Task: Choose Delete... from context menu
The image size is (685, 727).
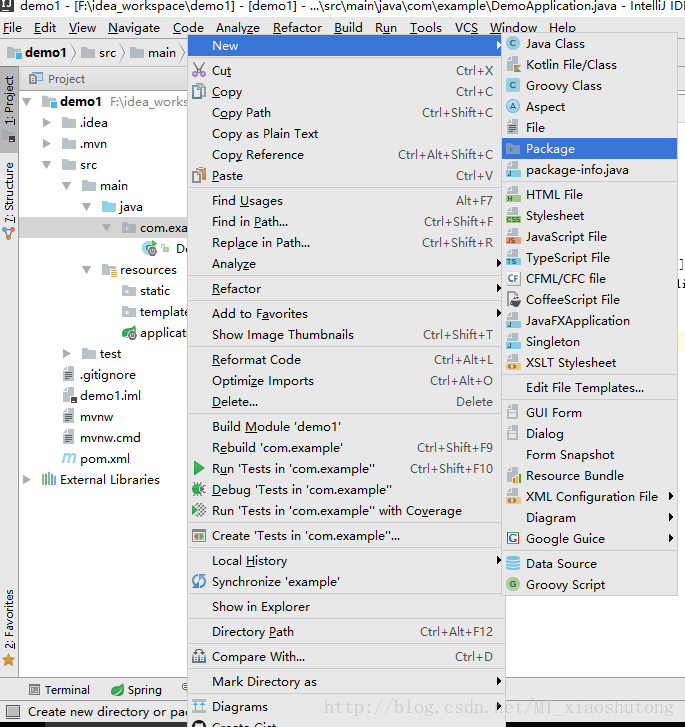Action: point(346,402)
